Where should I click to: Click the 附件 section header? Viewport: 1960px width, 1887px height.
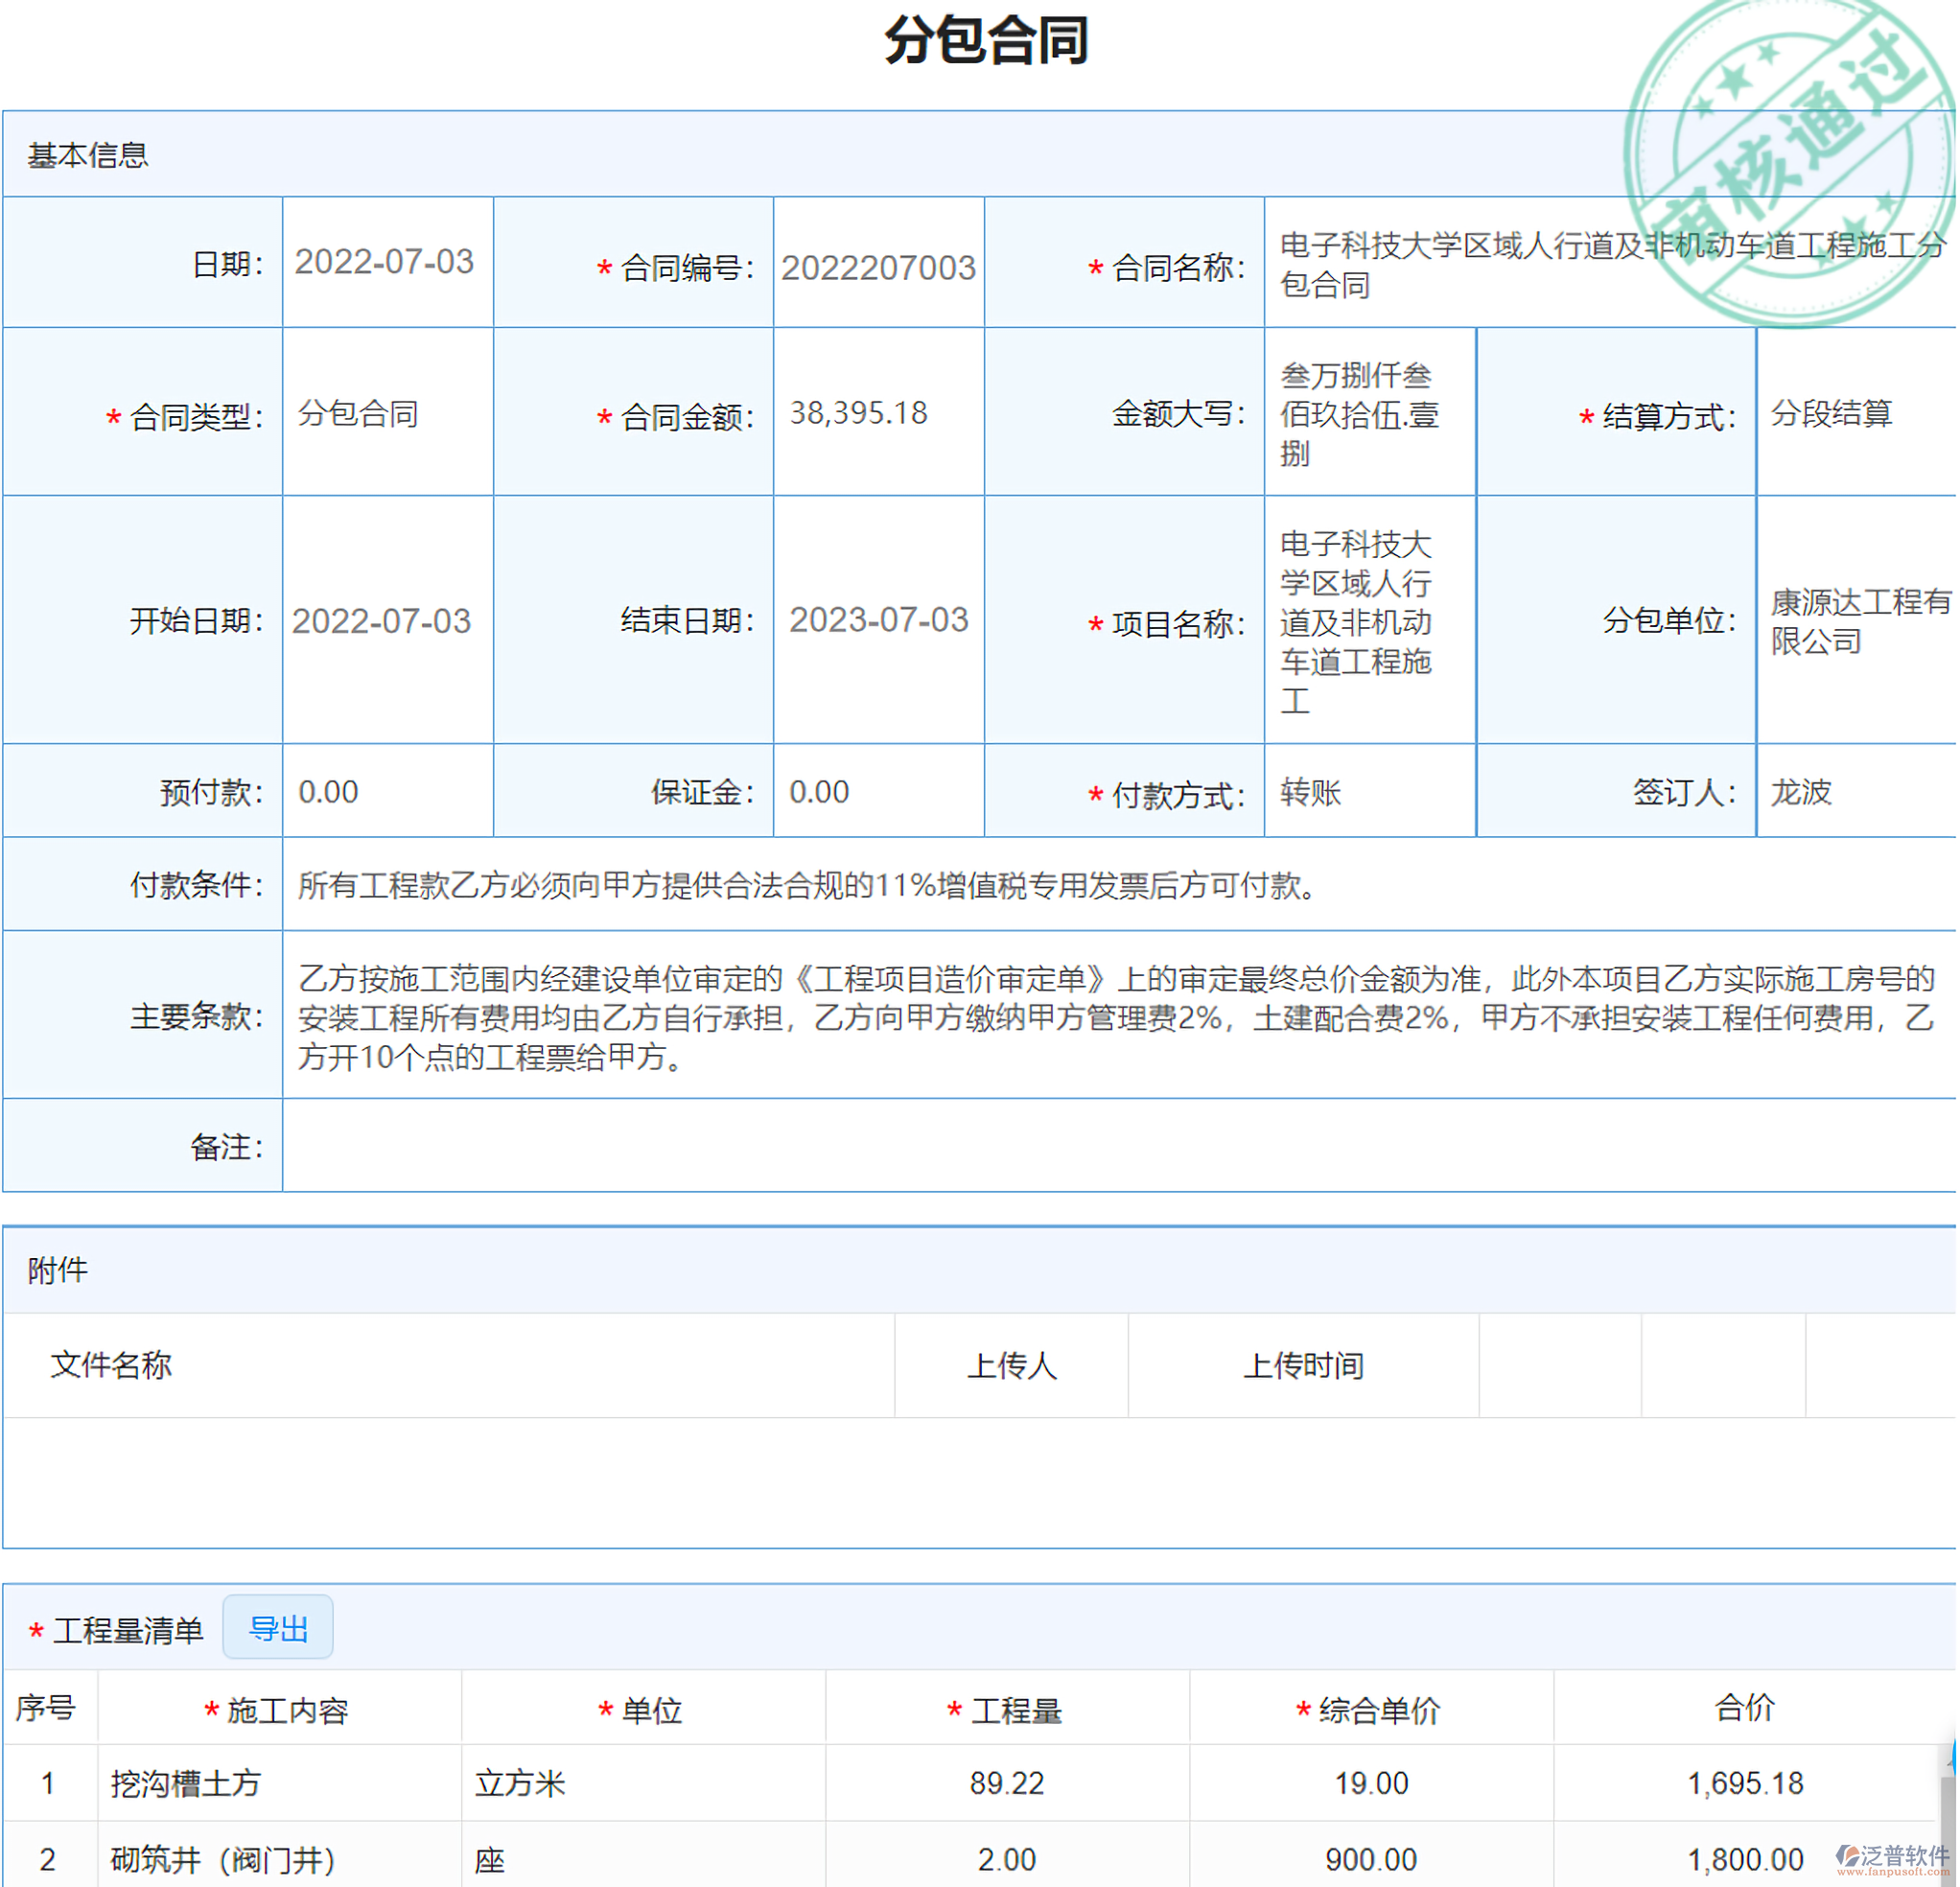[57, 1270]
